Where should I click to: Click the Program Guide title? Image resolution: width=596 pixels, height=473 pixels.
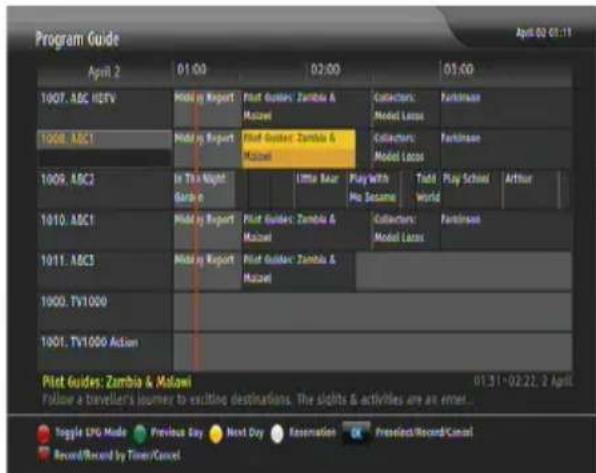(77, 39)
